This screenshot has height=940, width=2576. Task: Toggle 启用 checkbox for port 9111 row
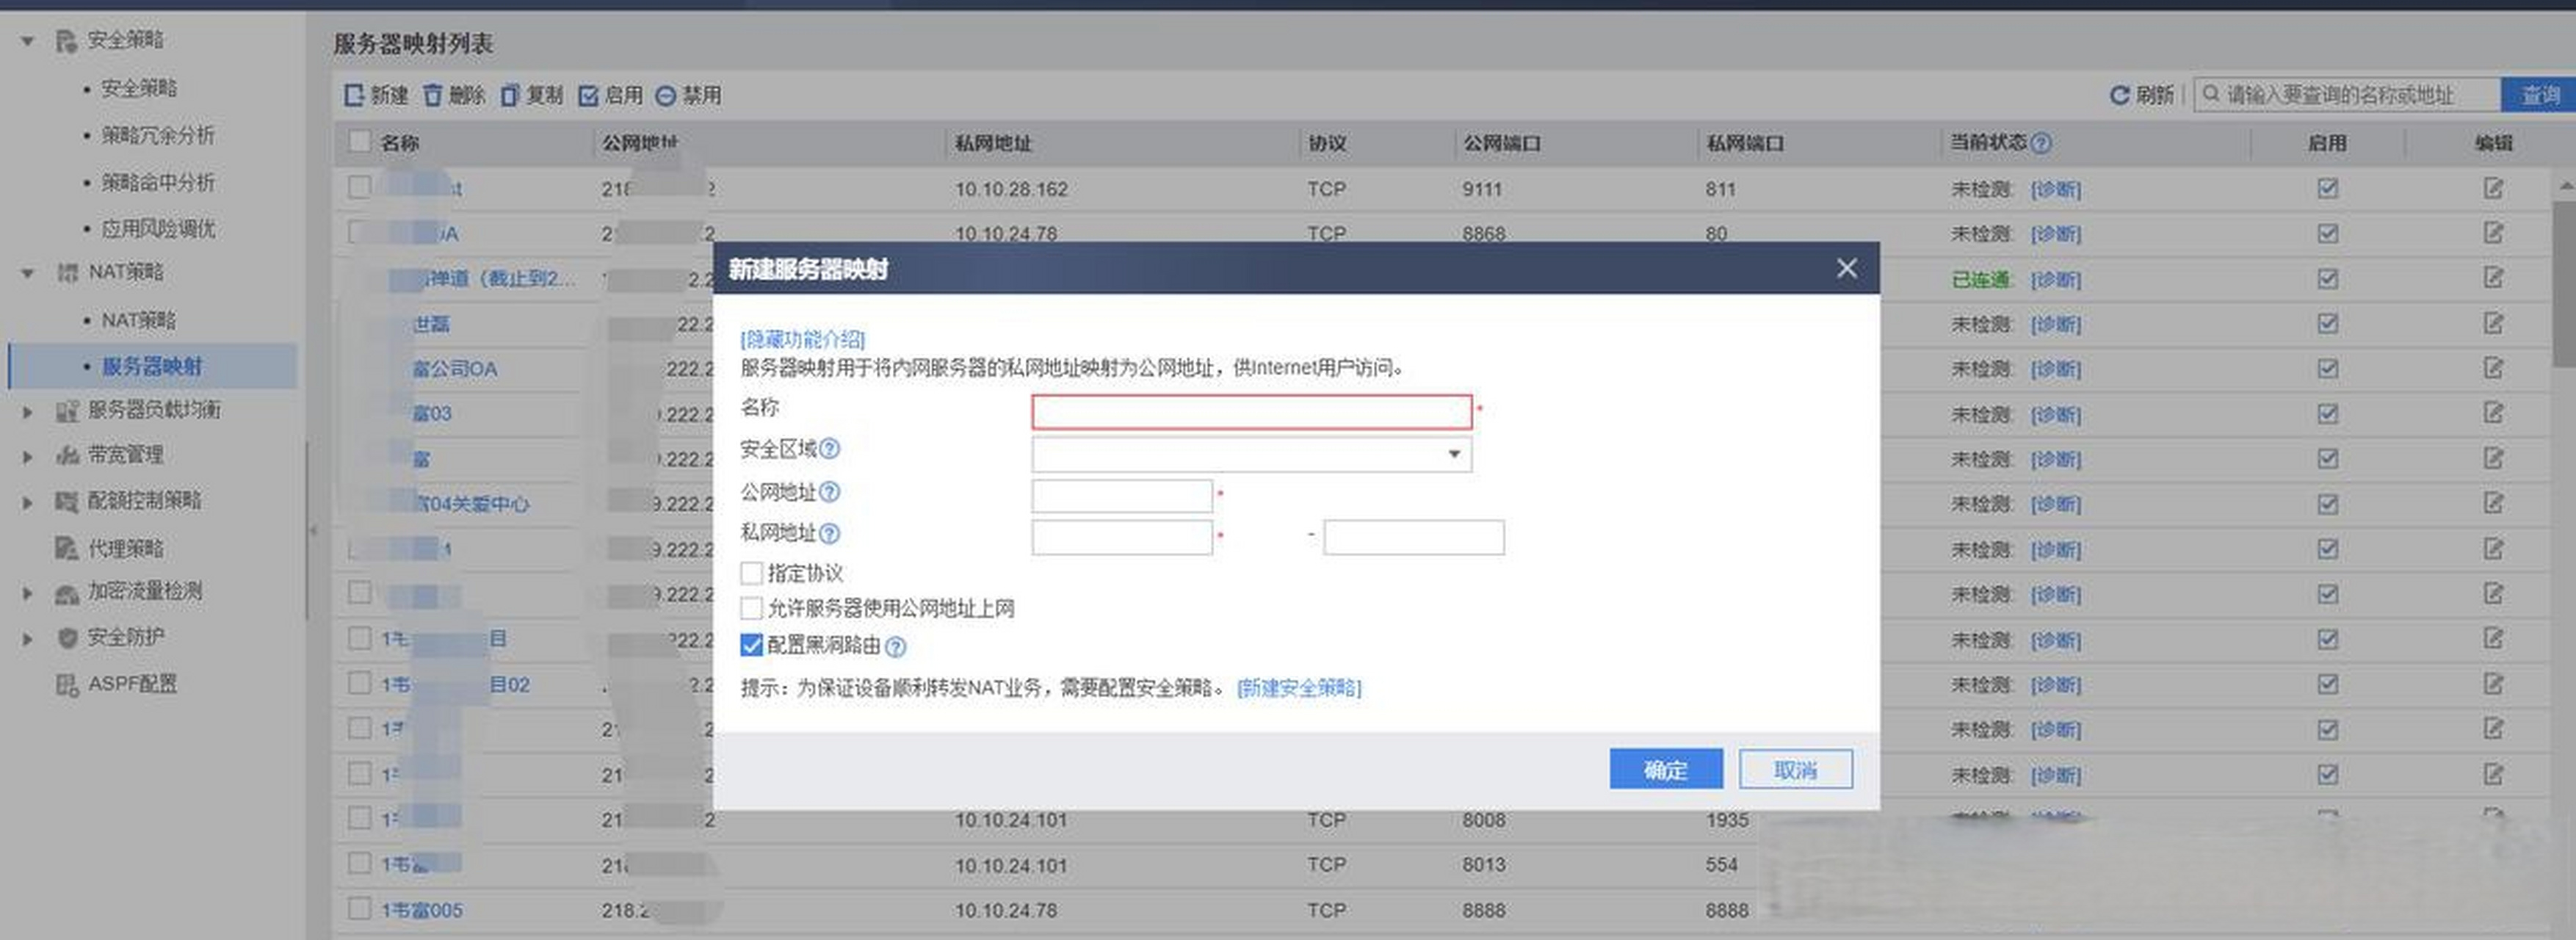coord(2328,188)
